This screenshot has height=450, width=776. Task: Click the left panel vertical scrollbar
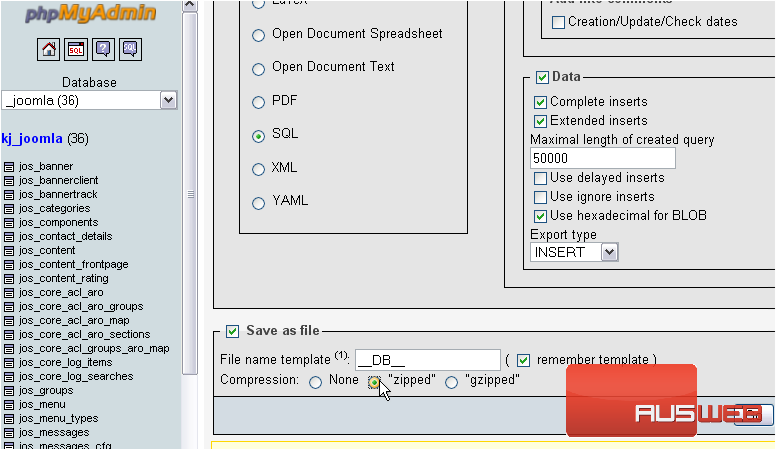190,200
